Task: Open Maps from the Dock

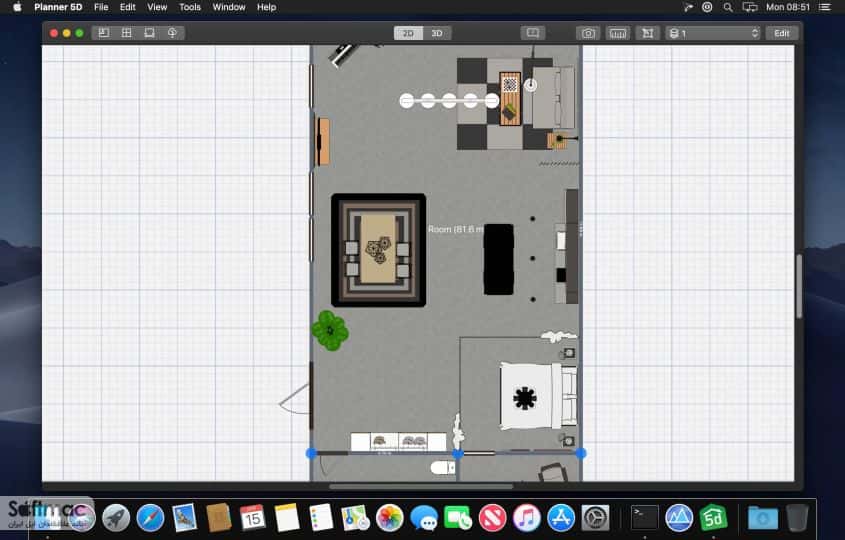Action: click(x=355, y=517)
